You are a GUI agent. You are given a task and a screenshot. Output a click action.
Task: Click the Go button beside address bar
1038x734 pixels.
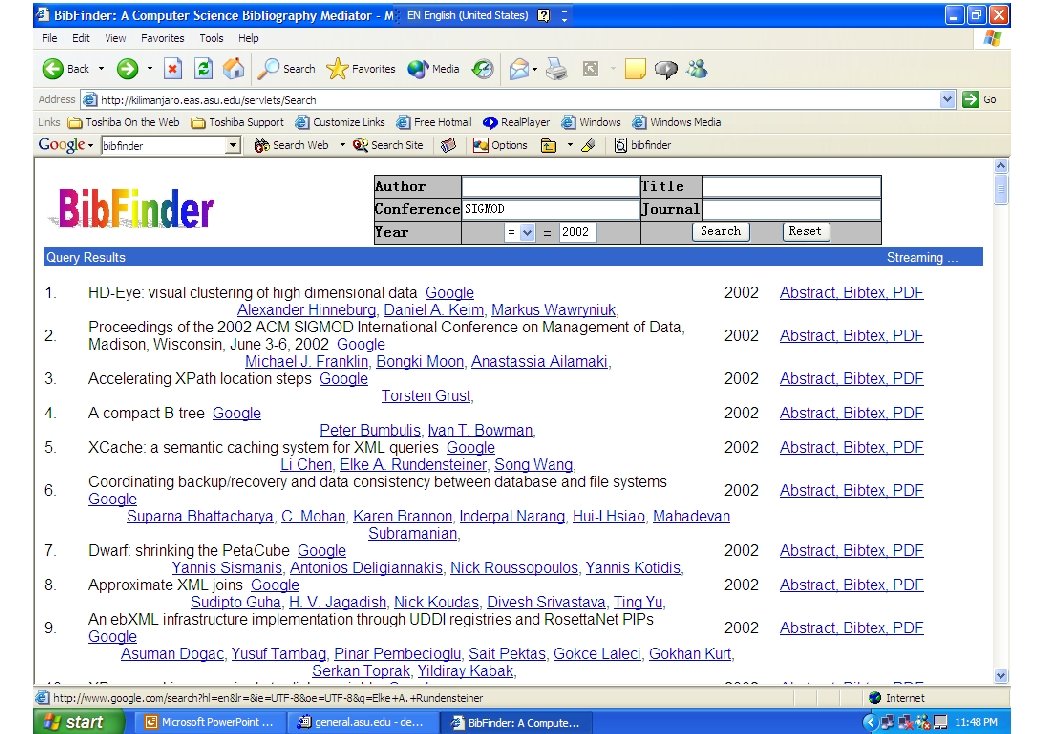point(980,99)
